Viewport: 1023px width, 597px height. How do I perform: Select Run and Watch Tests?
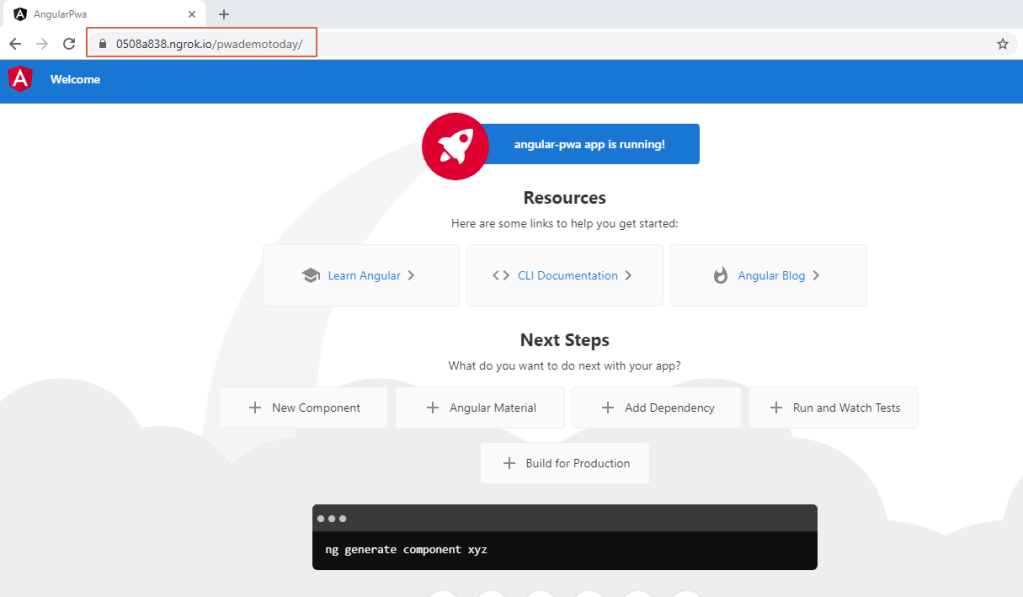[x=833, y=408]
